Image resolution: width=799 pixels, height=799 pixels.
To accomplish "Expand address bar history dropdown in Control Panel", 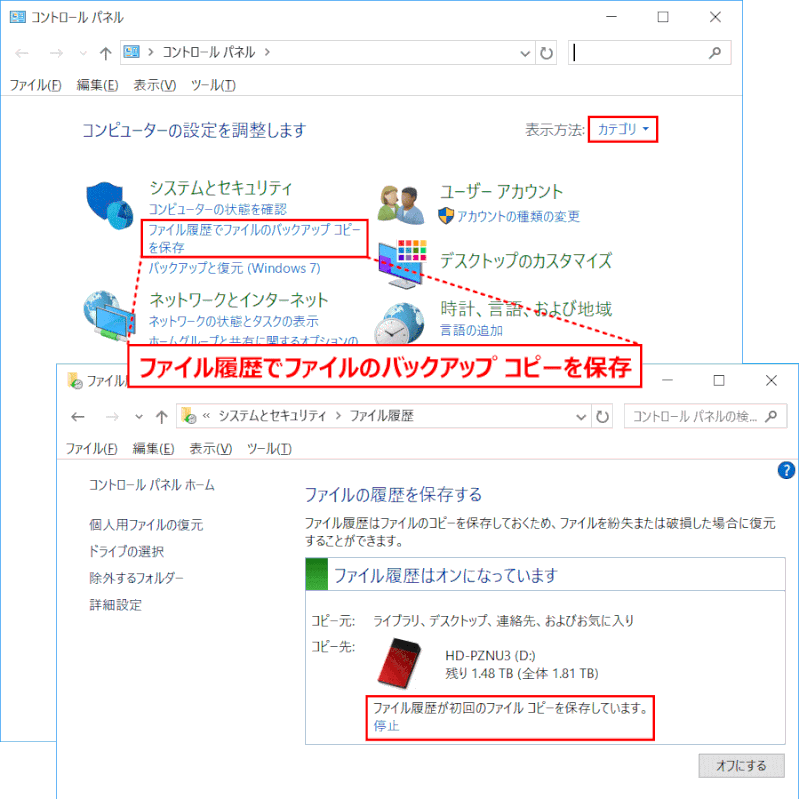I will coord(525,53).
